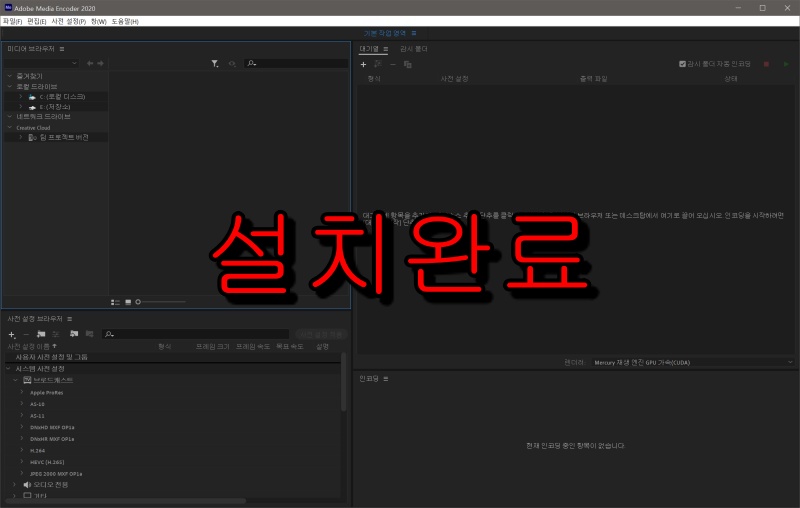Duplicate the selected queue item

tap(408, 64)
